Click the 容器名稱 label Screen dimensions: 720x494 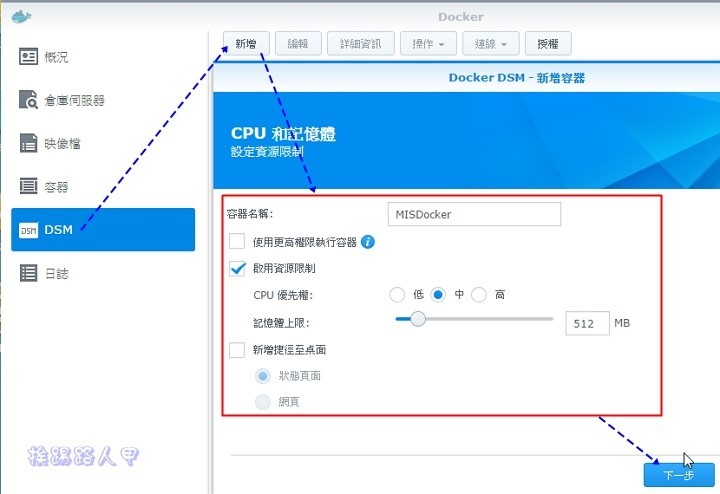click(x=250, y=214)
